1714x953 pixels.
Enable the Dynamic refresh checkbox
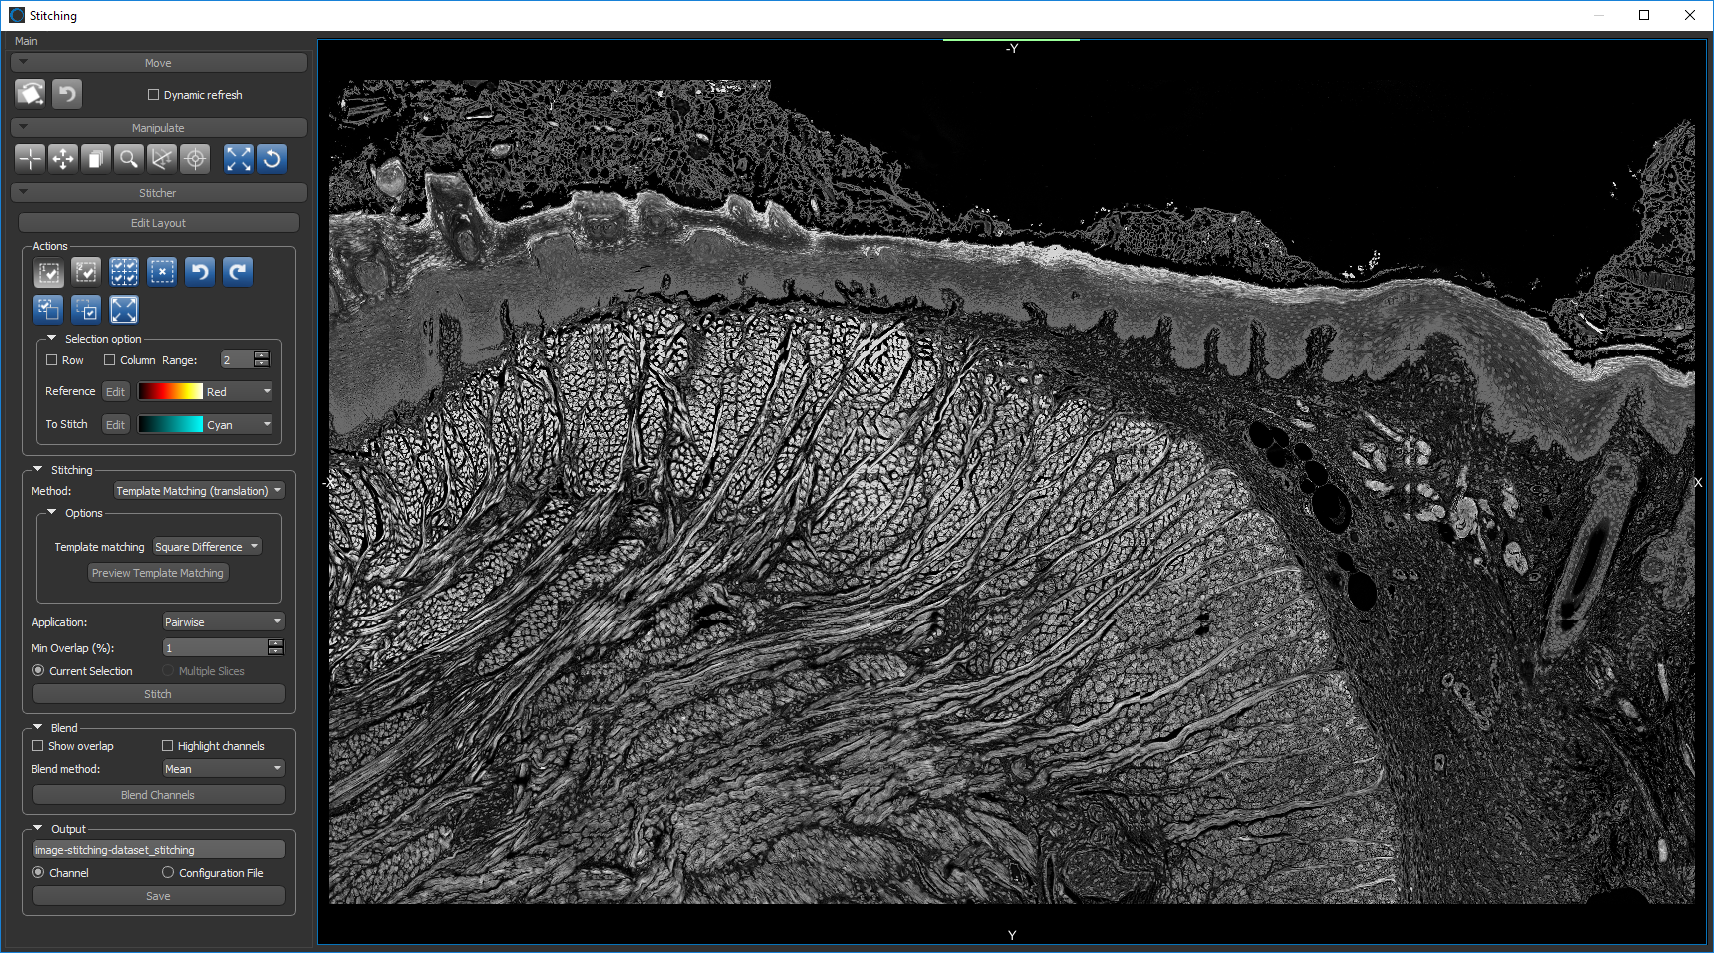point(154,95)
